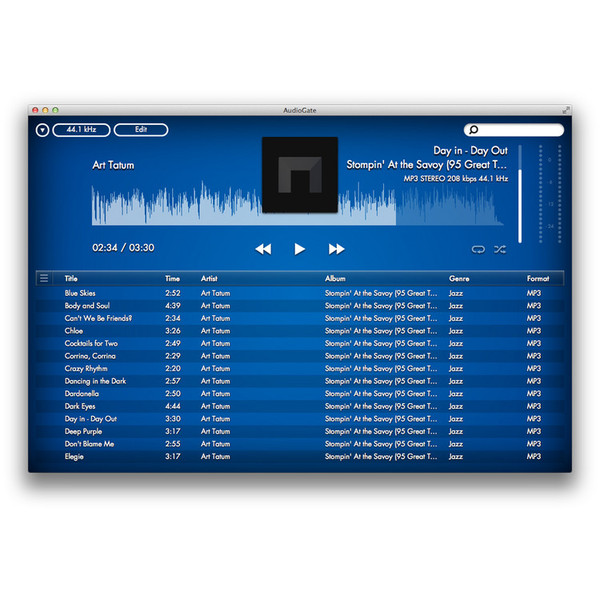600x600 pixels.
Task: Open the circular dropdown arrow menu
Action: (x=42, y=130)
